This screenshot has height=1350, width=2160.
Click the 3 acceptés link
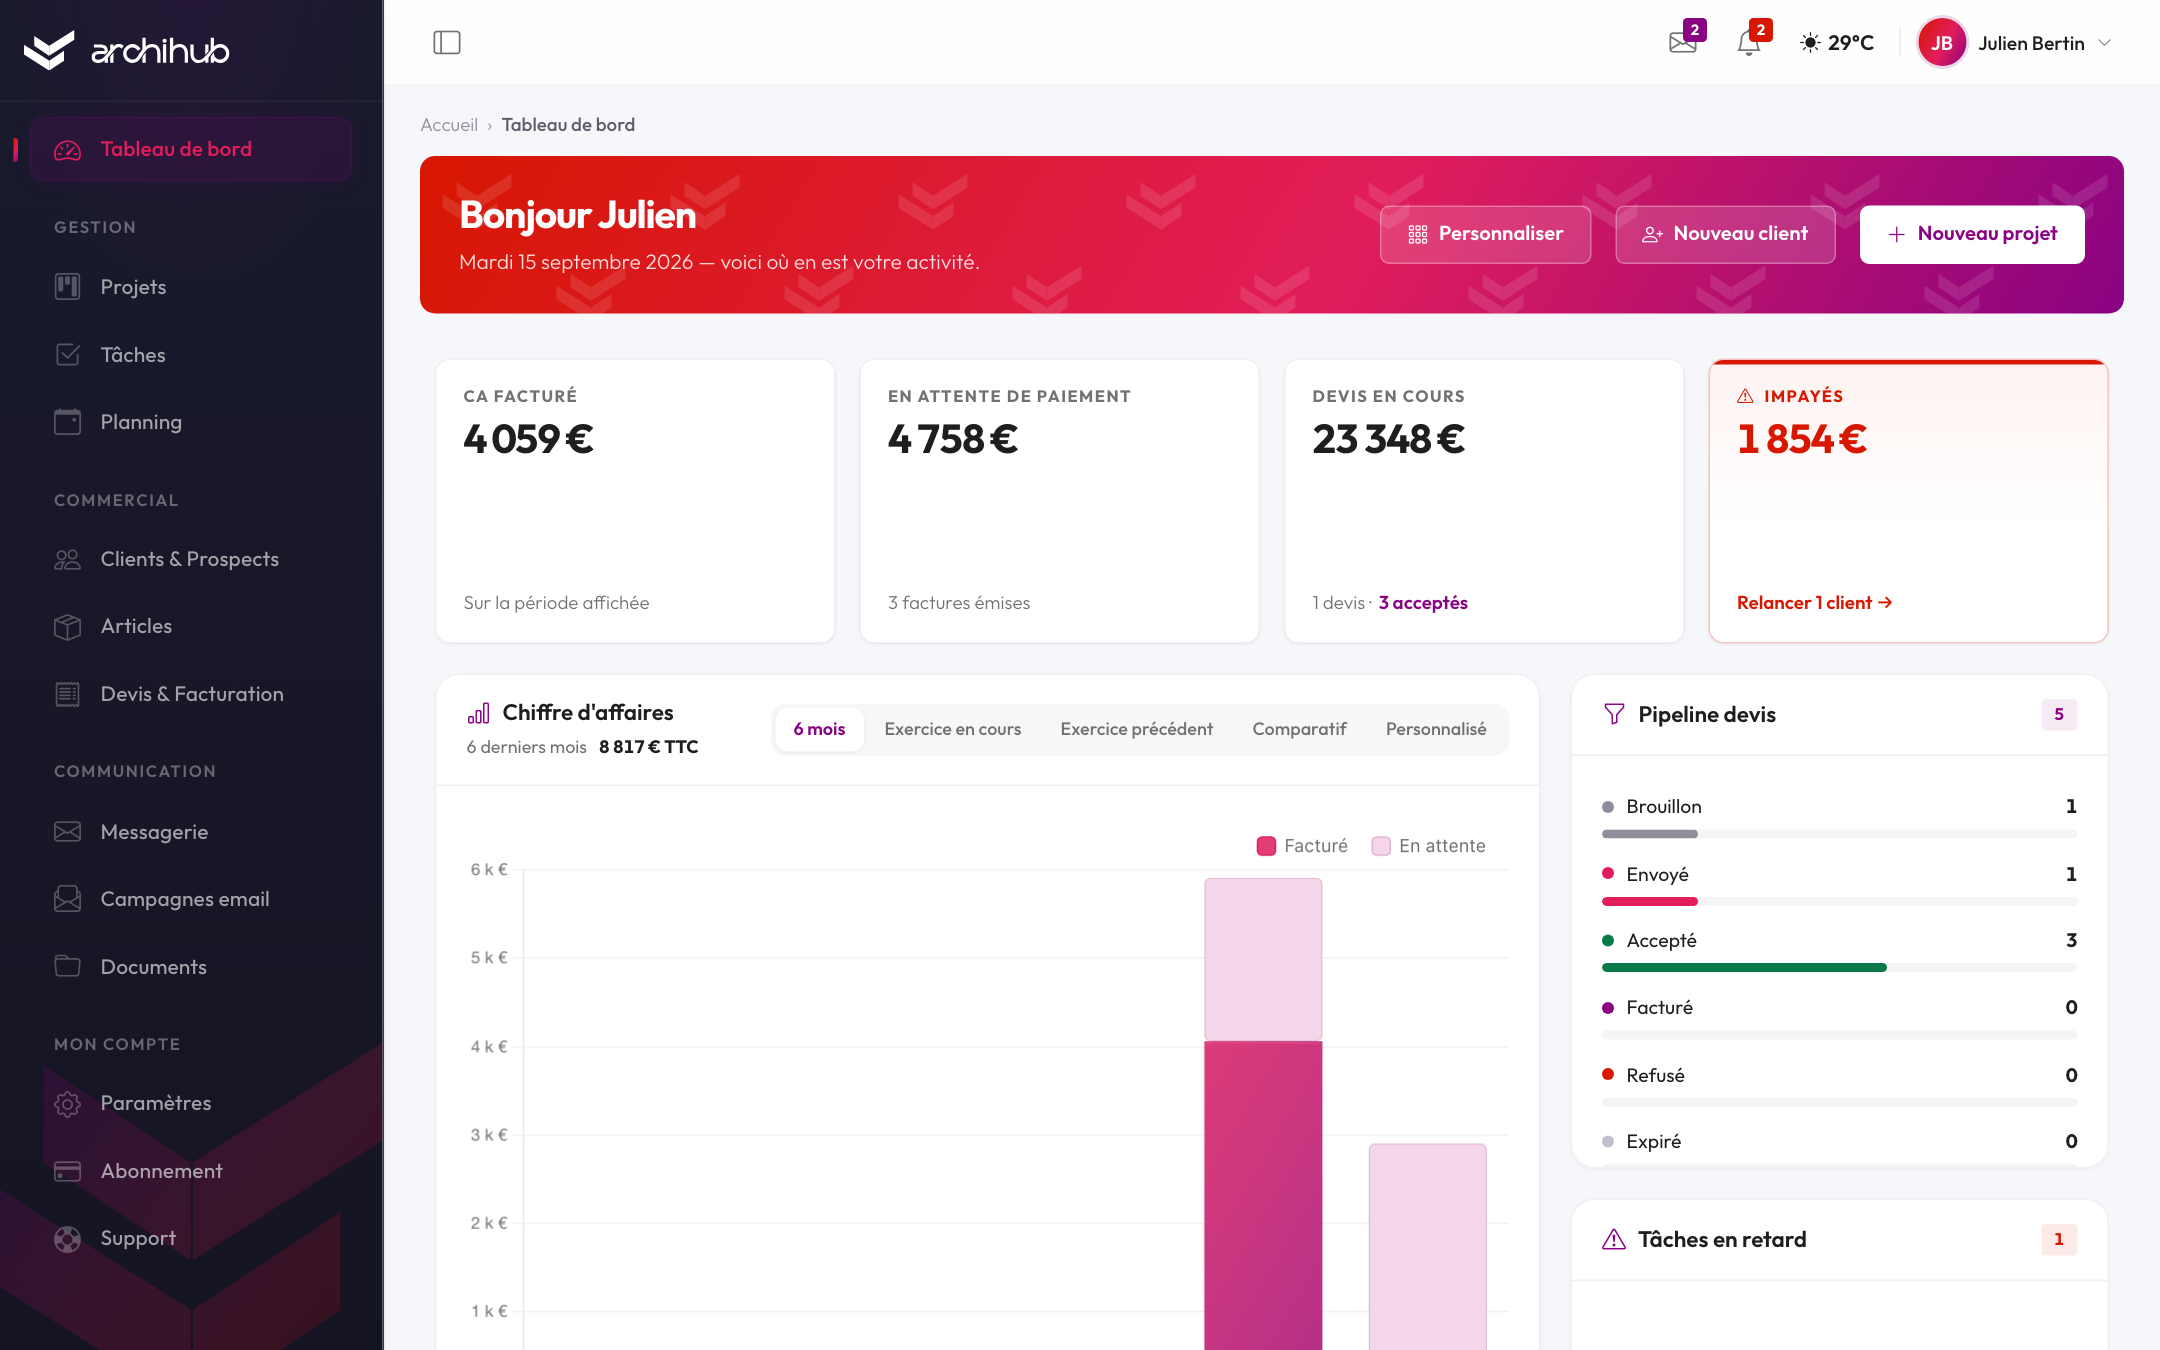pos(1423,603)
